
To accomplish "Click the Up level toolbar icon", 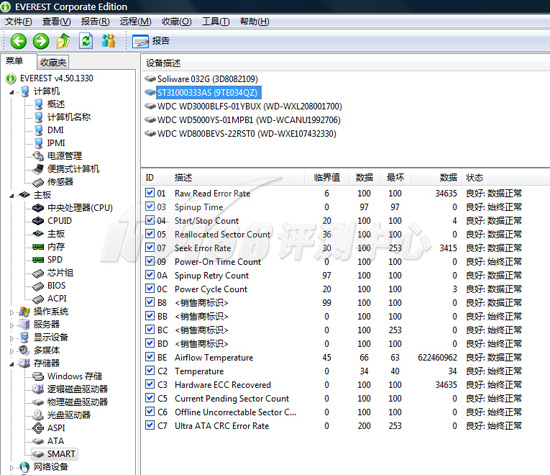I will [63, 41].
